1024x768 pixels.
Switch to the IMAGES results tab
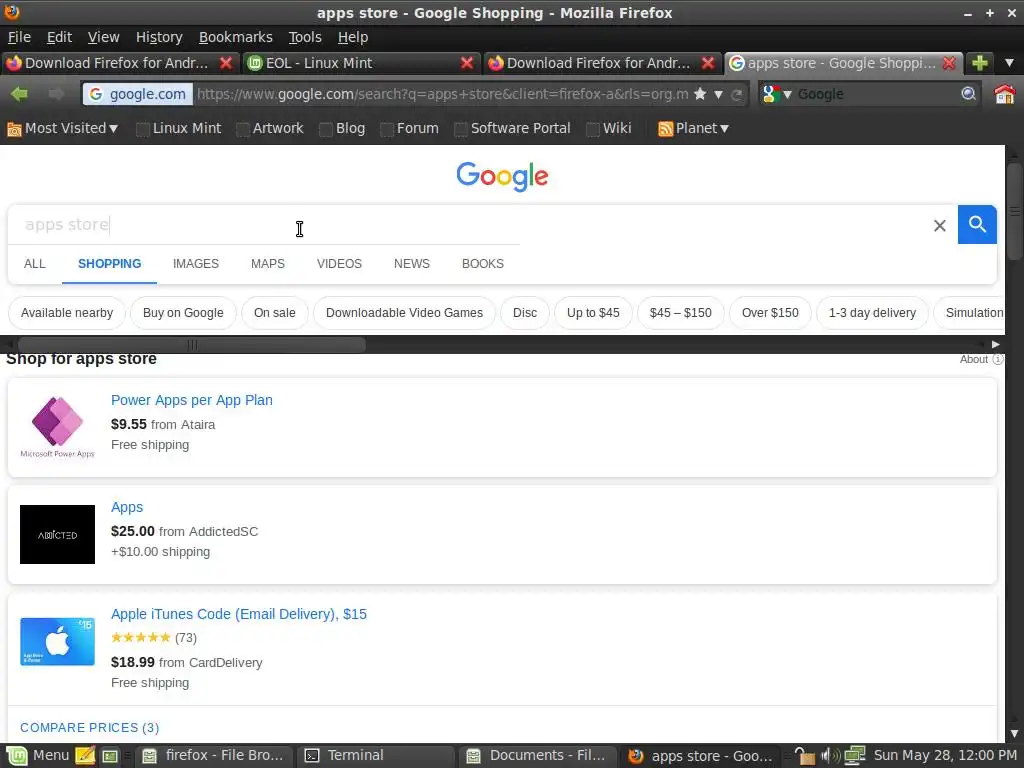pyautogui.click(x=196, y=264)
